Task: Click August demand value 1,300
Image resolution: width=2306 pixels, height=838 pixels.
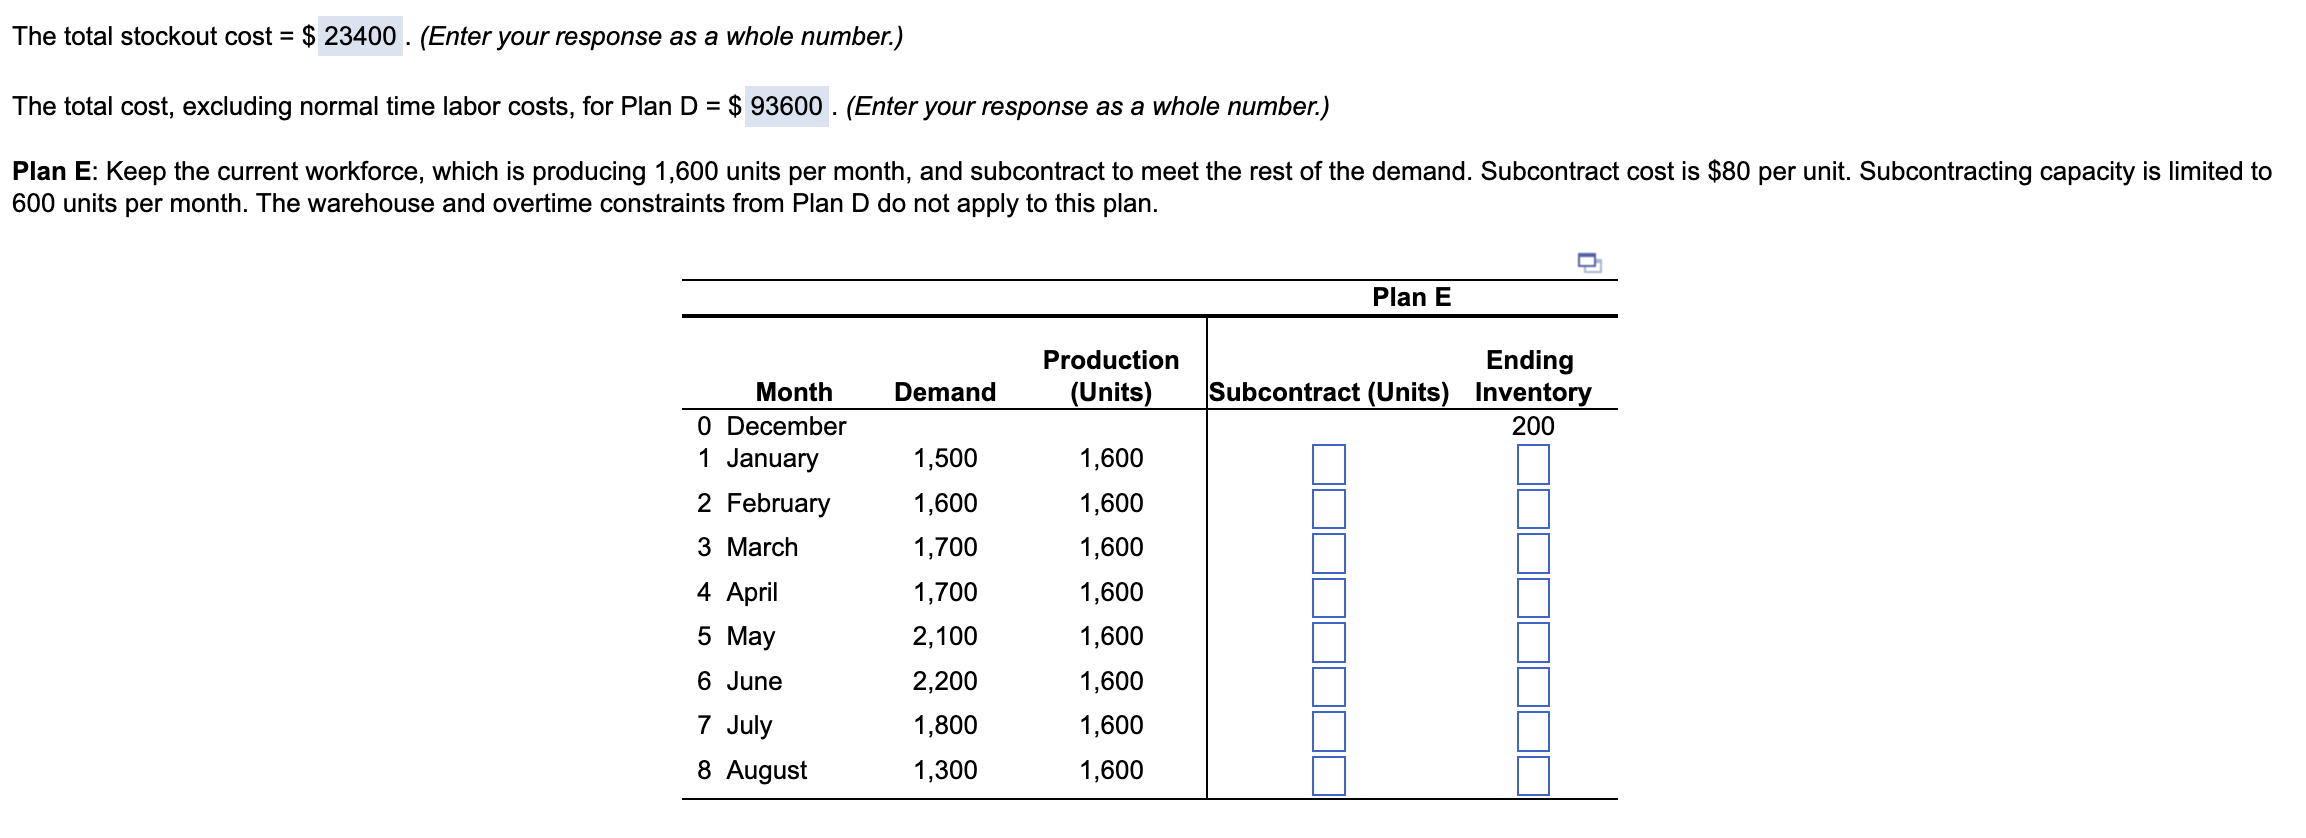Action: click(945, 770)
